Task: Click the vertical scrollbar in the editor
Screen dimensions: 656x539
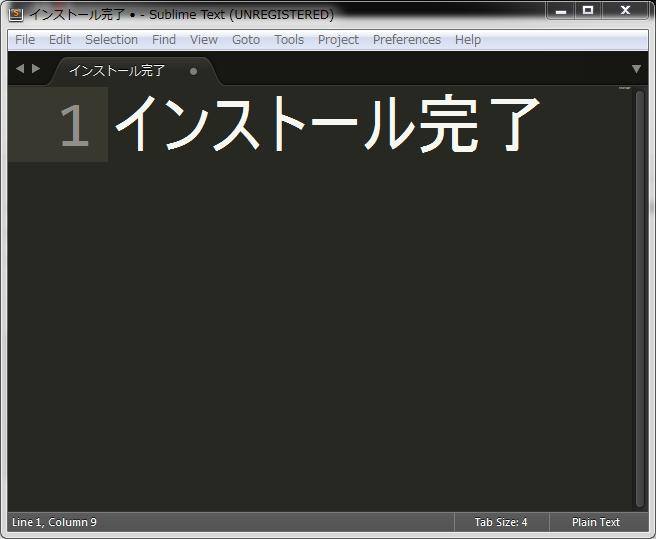Action: [640, 298]
